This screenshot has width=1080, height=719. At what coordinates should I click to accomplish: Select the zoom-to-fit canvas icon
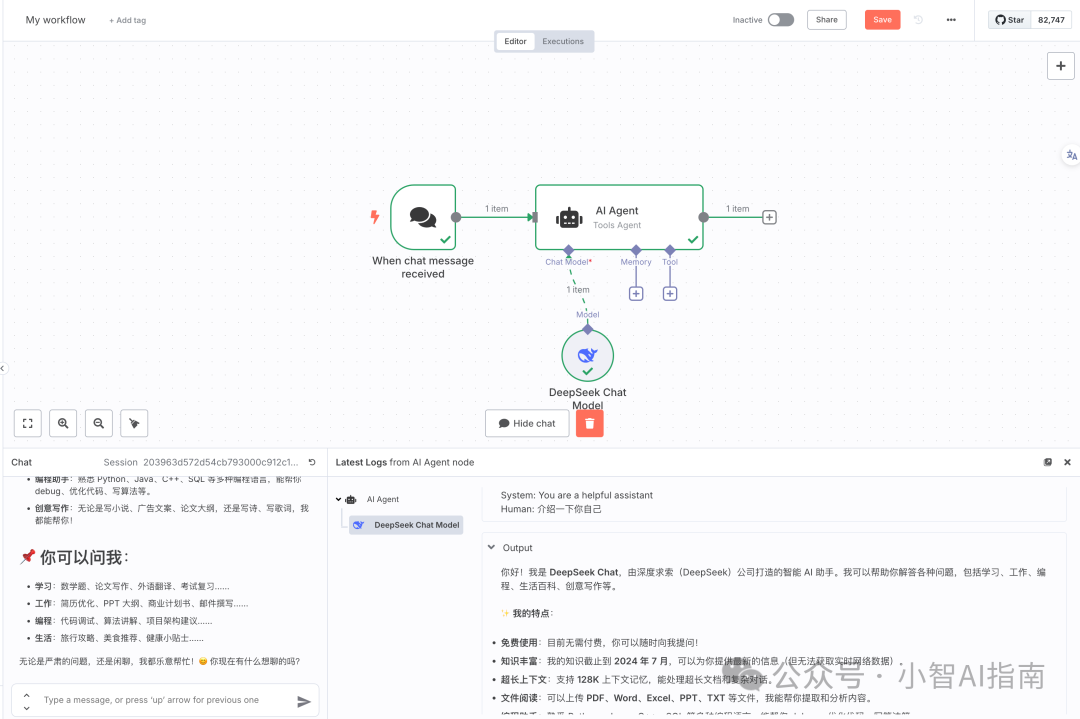pyautogui.click(x=27, y=423)
